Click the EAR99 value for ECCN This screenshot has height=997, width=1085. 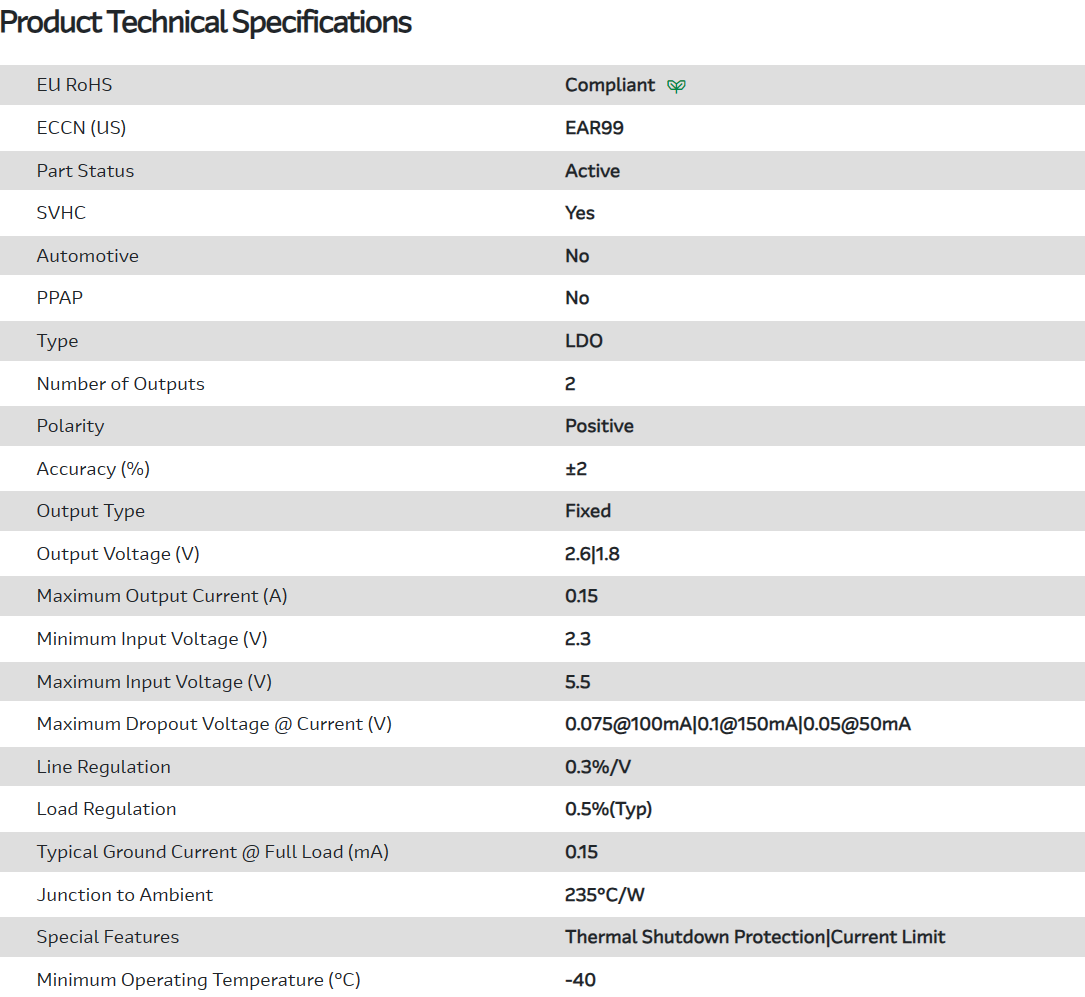pos(594,128)
